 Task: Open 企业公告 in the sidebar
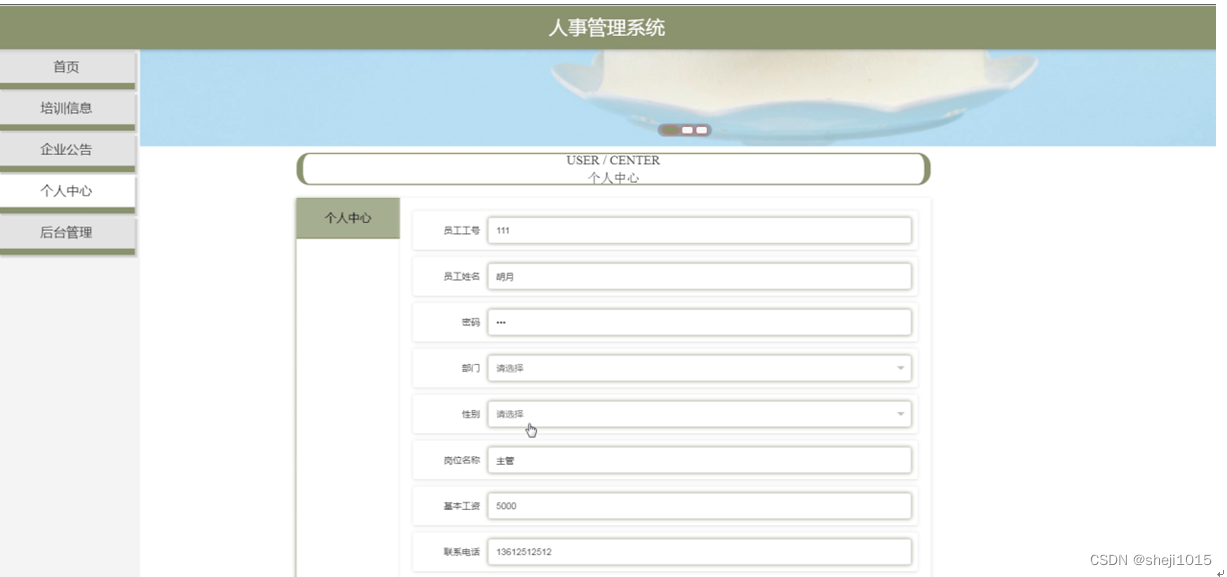pos(67,150)
